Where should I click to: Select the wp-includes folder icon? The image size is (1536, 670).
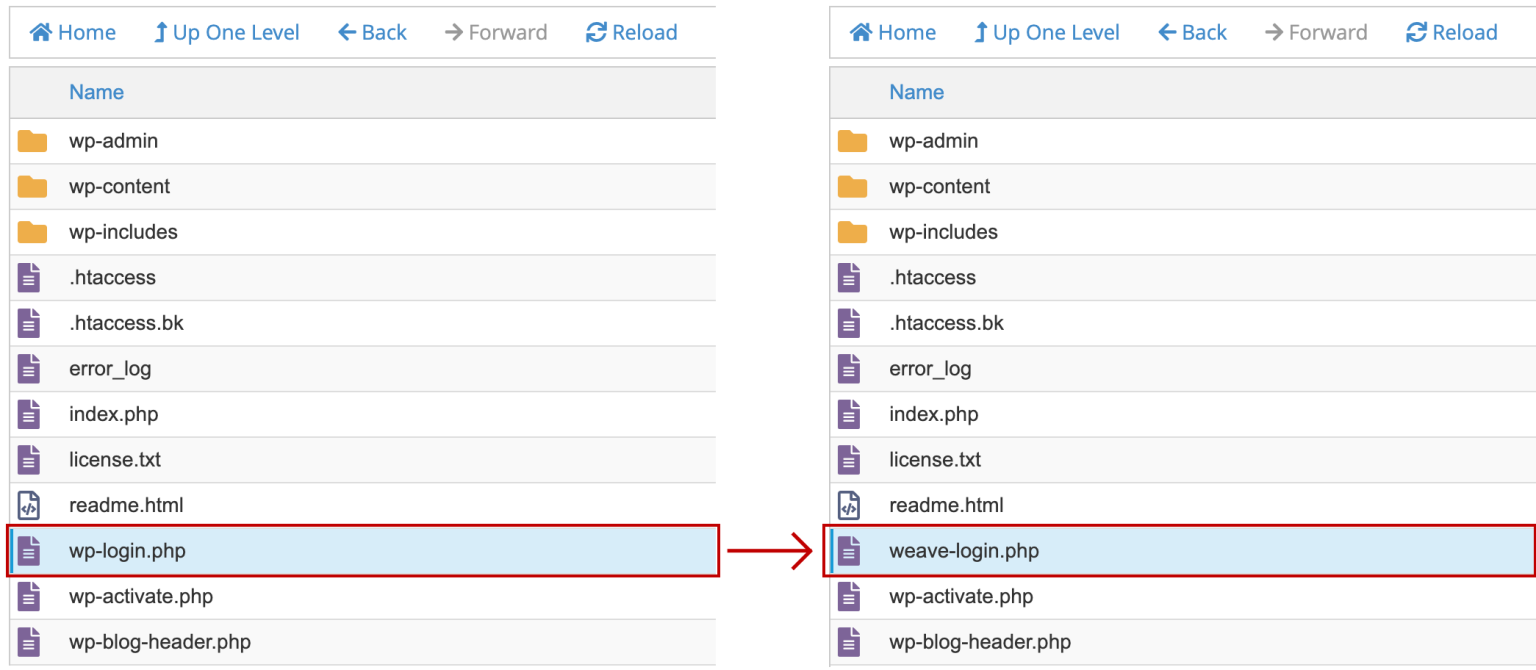(32, 231)
